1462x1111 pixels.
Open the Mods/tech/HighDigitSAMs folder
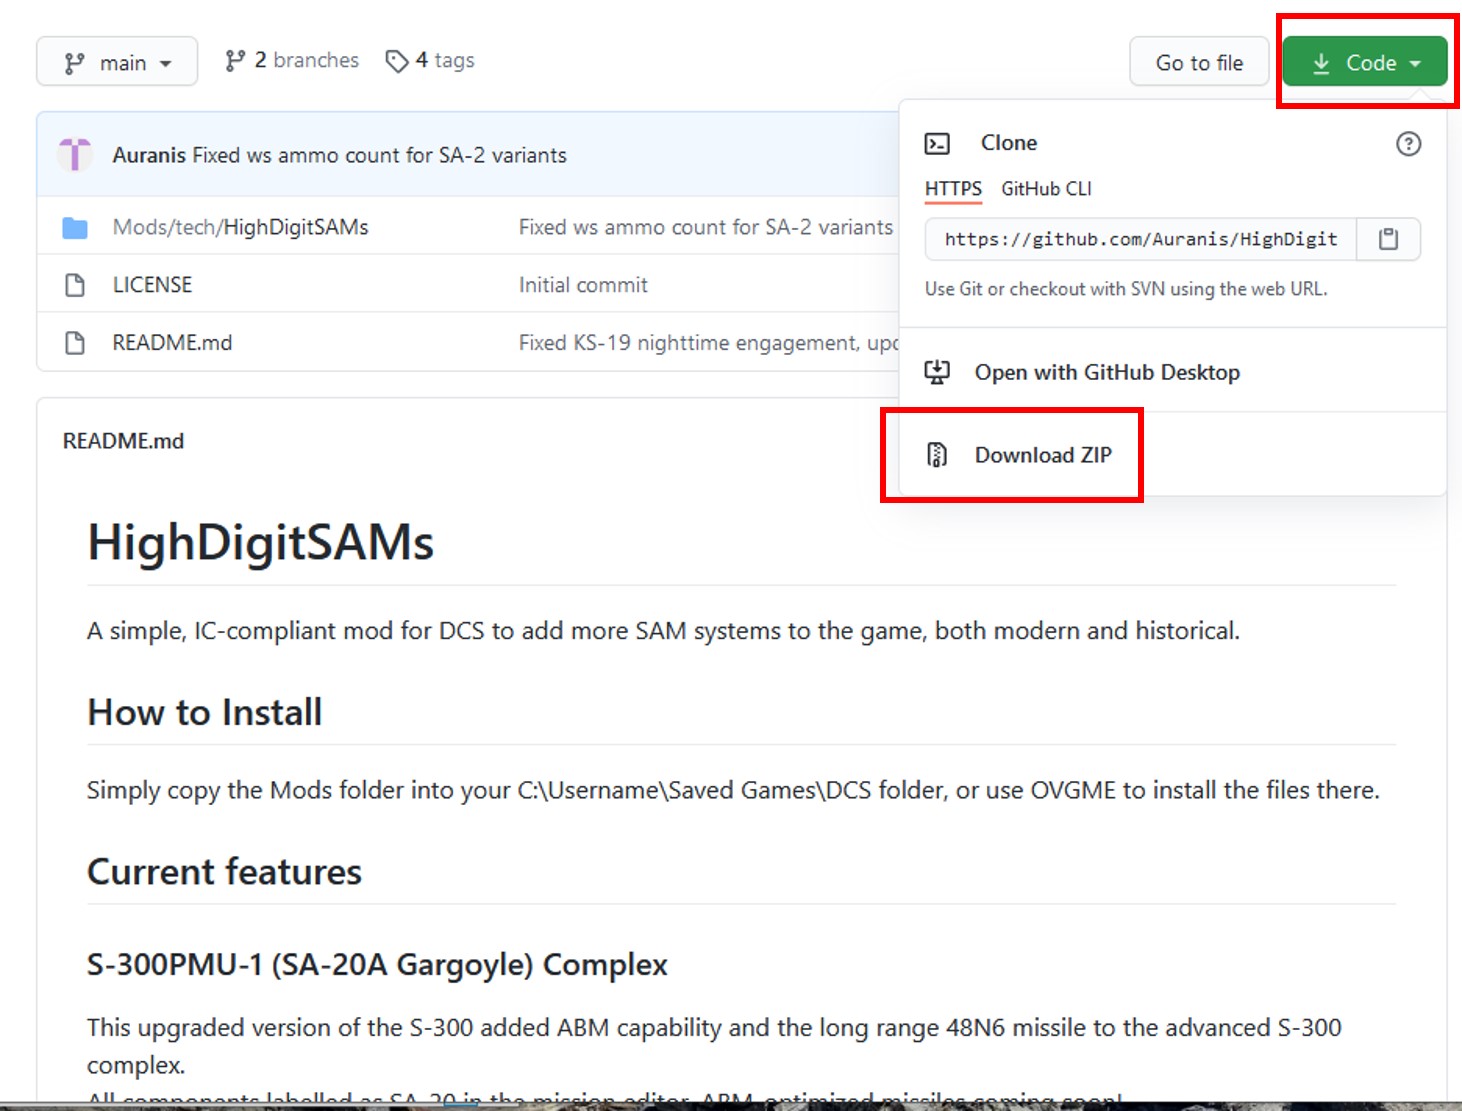pyautogui.click(x=240, y=227)
